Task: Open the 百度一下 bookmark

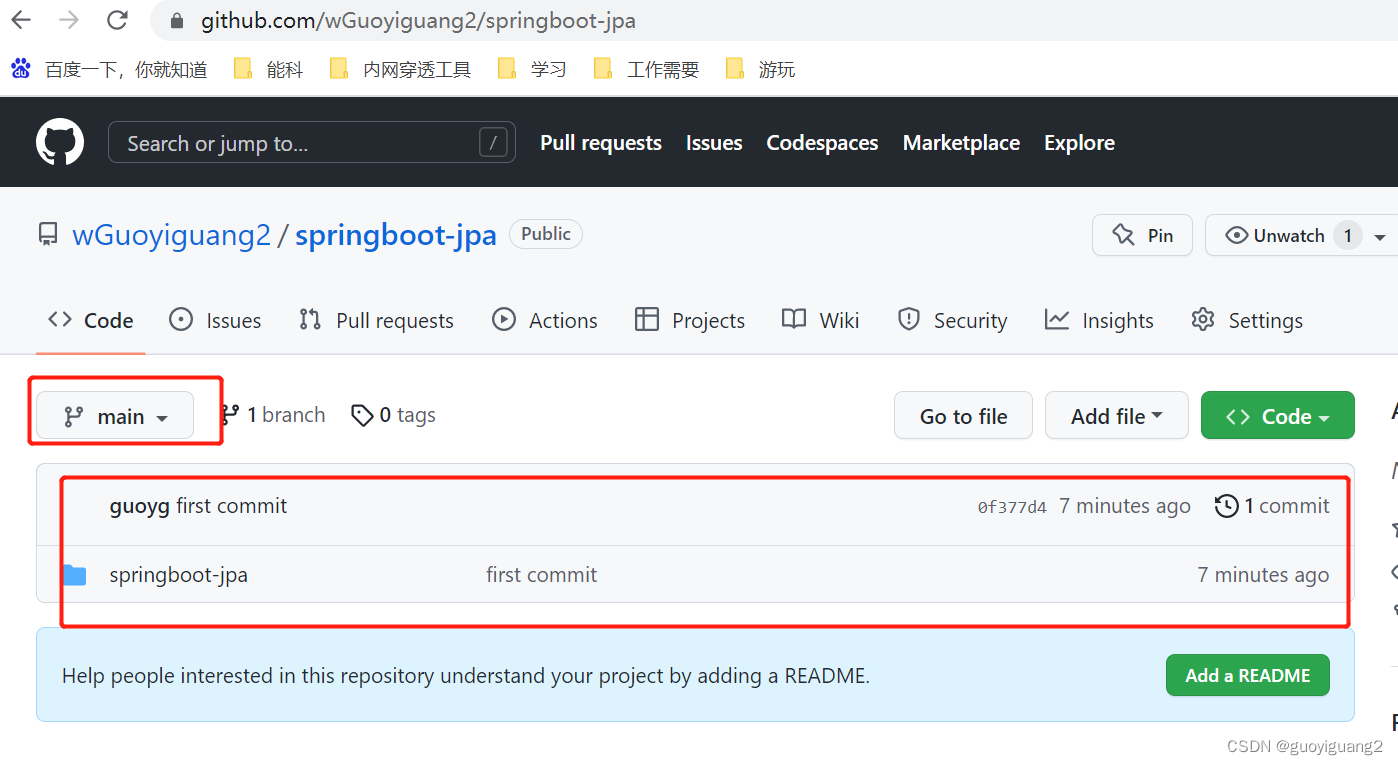Action: (x=110, y=69)
